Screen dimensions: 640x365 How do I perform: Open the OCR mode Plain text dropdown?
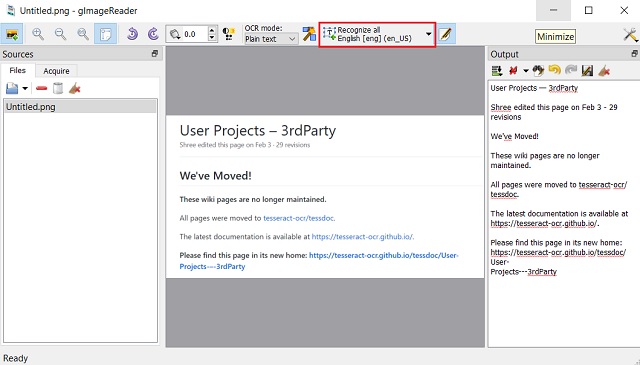click(x=271, y=39)
